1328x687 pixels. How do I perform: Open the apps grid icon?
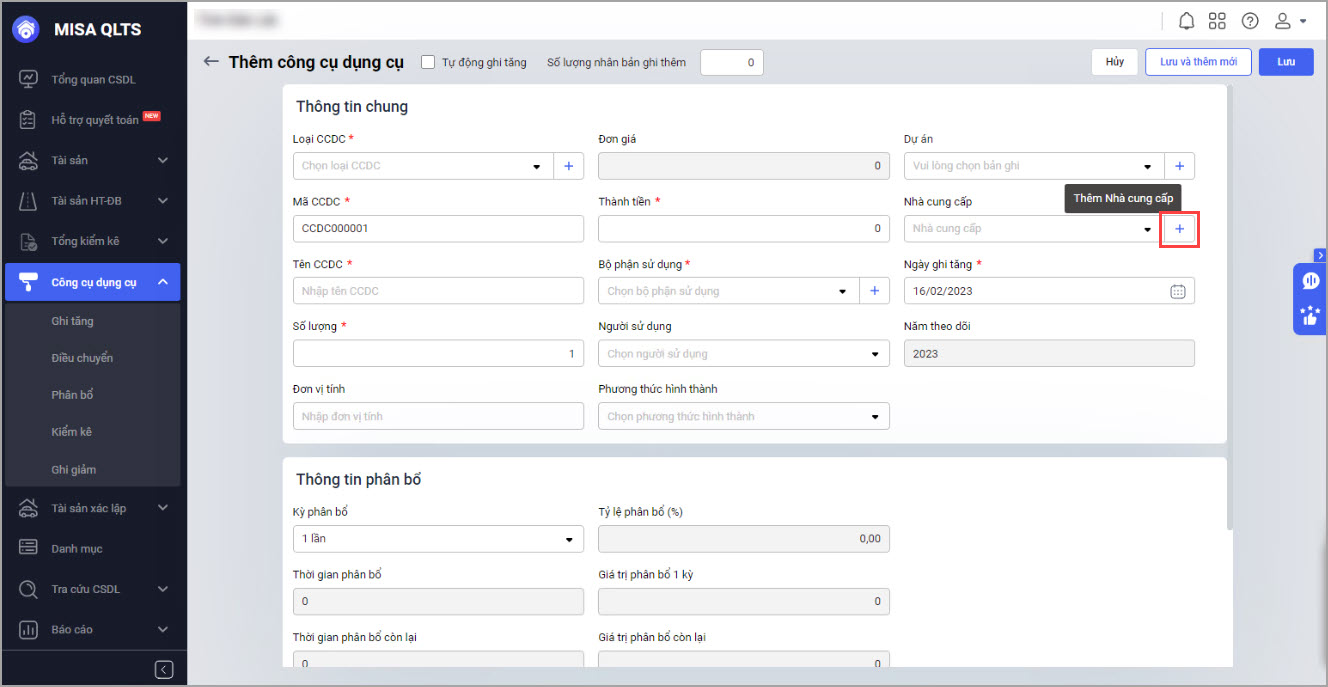click(1217, 21)
